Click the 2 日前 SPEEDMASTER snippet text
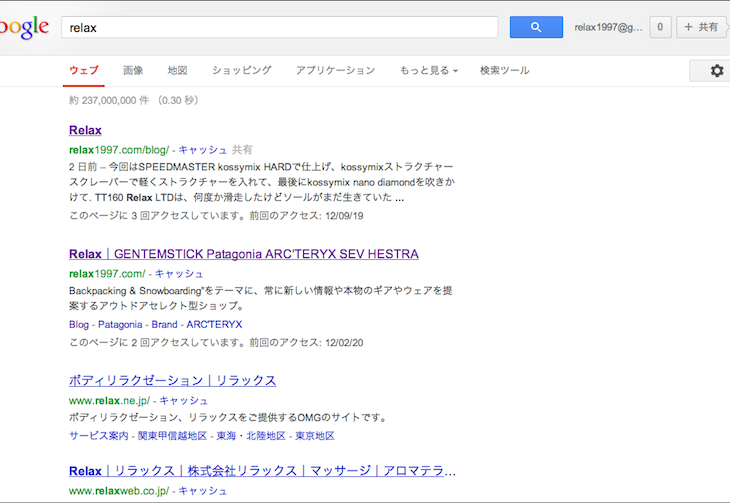This screenshot has width=730, height=503. pos(262,182)
